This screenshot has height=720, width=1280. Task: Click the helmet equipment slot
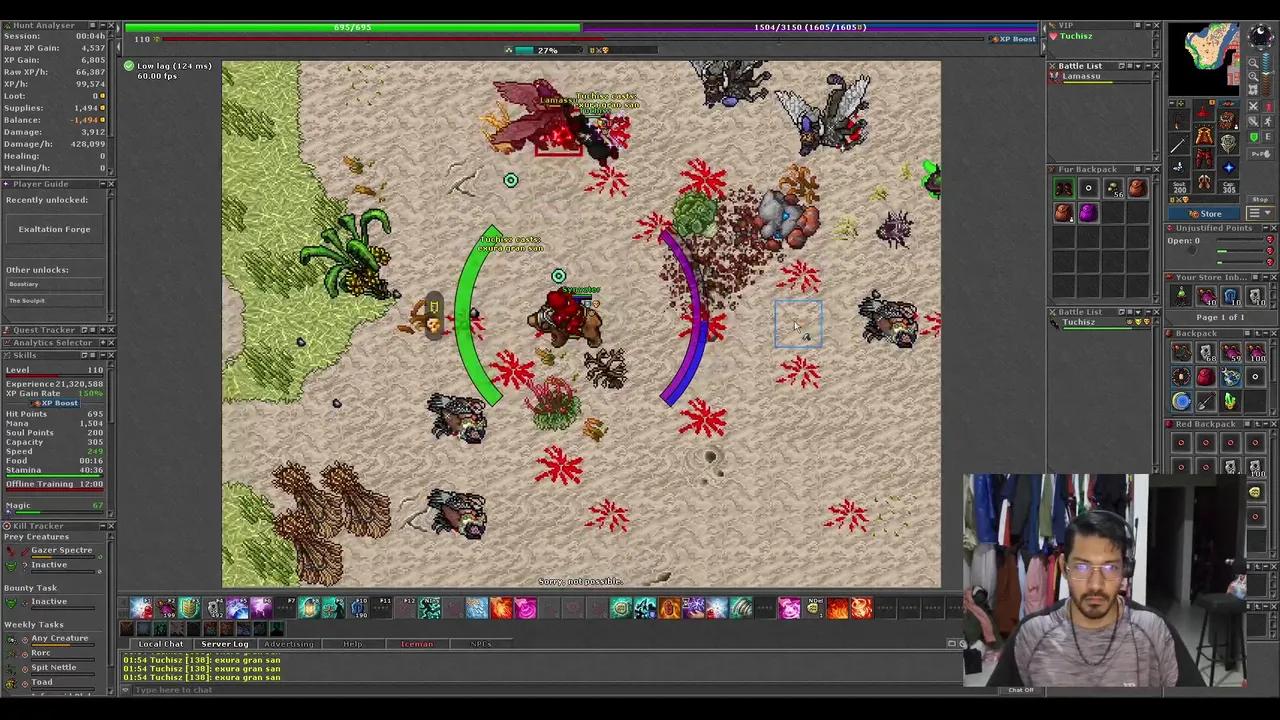click(x=1204, y=110)
